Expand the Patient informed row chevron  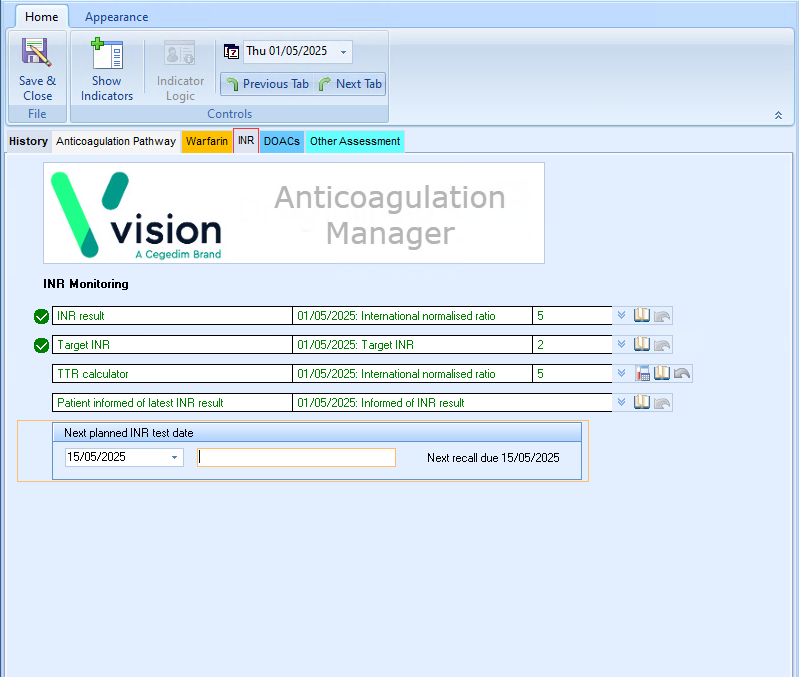(621, 402)
